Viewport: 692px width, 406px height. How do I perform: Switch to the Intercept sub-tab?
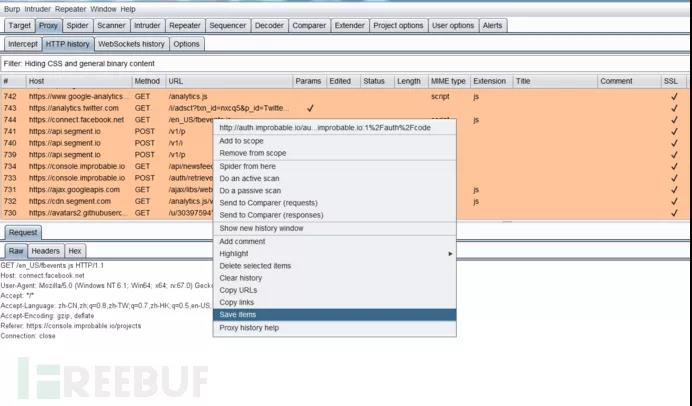23,44
